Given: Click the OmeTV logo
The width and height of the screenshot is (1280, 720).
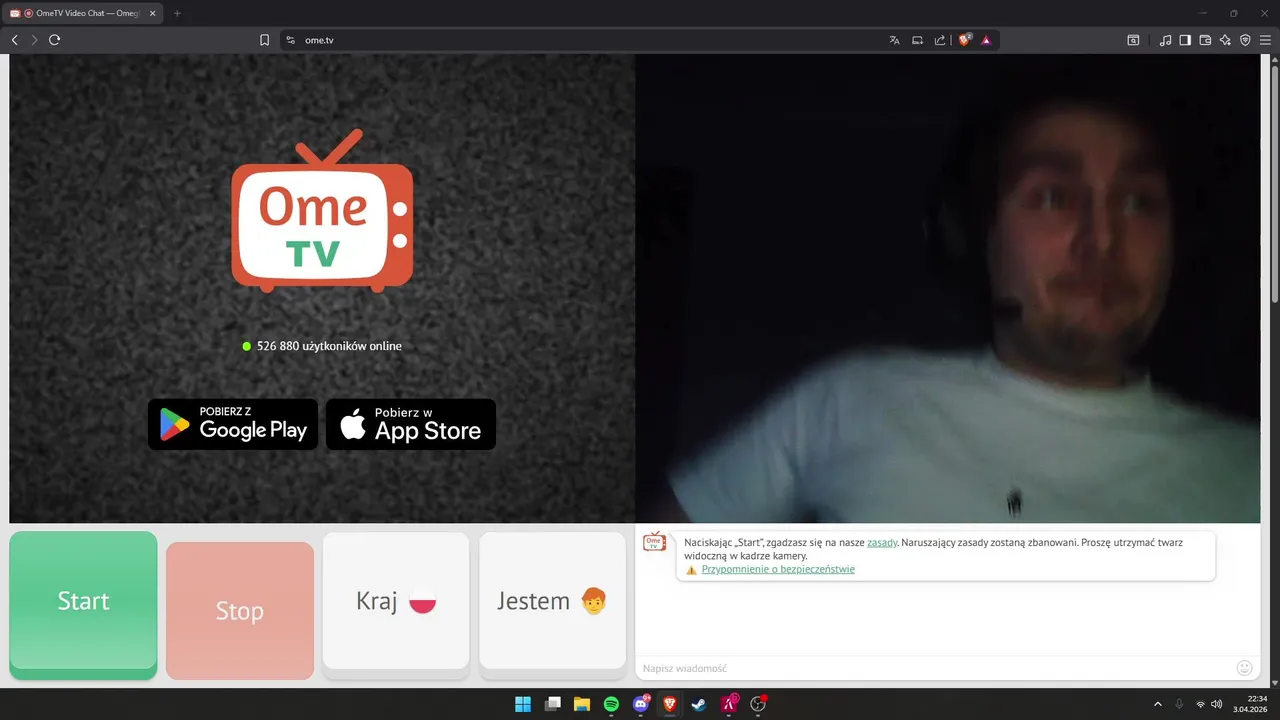Looking at the screenshot, I should pyautogui.click(x=322, y=211).
